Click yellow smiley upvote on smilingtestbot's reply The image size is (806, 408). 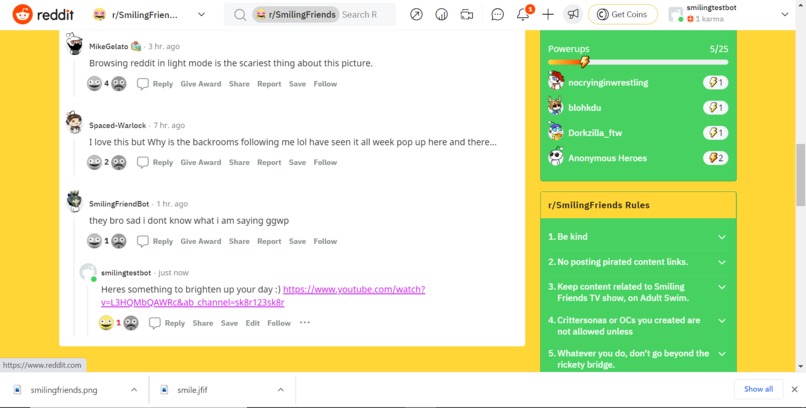click(106, 323)
